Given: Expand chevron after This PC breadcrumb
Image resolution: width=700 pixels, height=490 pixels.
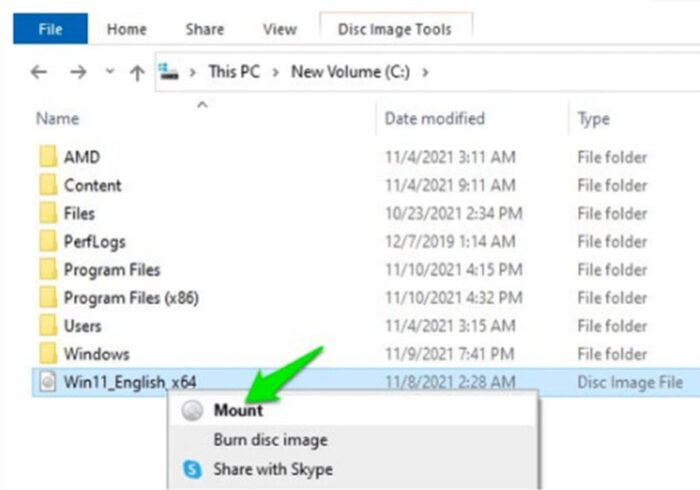Looking at the screenshot, I should [275, 72].
